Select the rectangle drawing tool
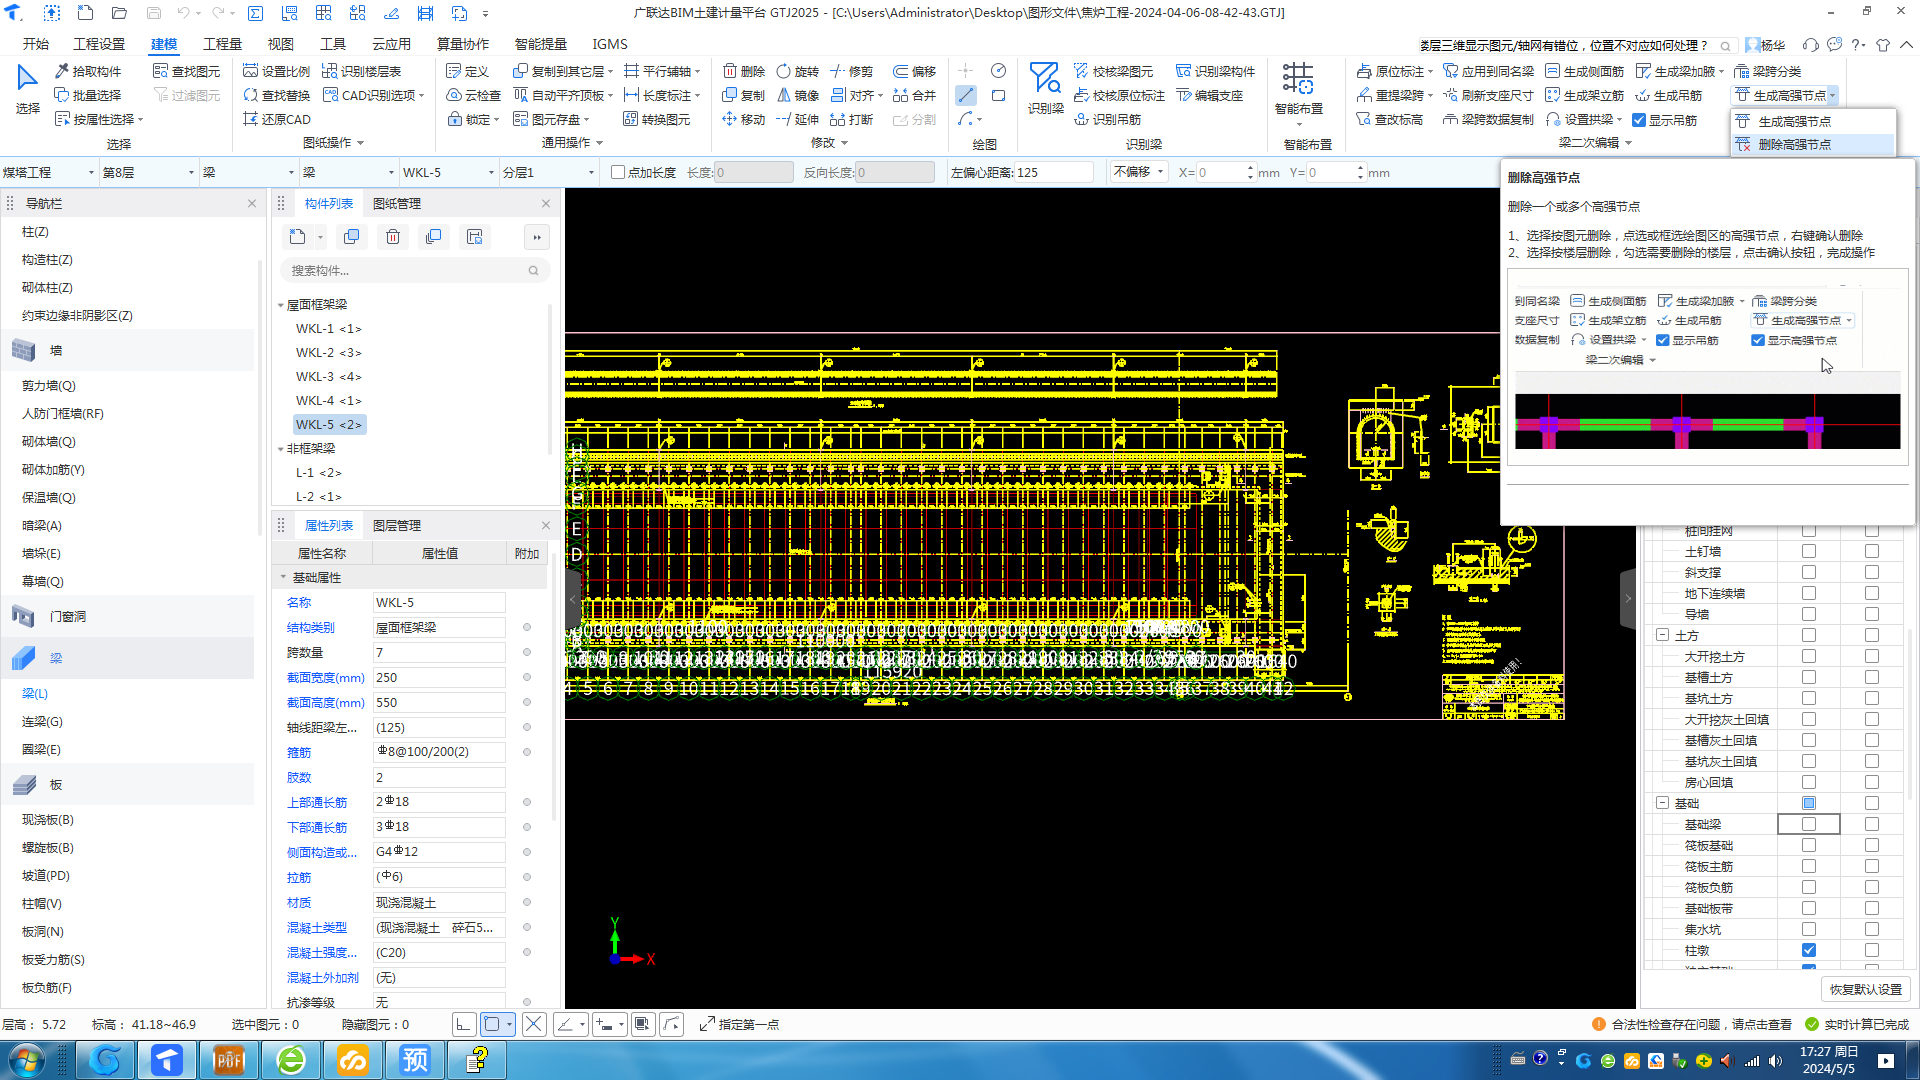The width and height of the screenshot is (1920, 1080). [x=998, y=95]
